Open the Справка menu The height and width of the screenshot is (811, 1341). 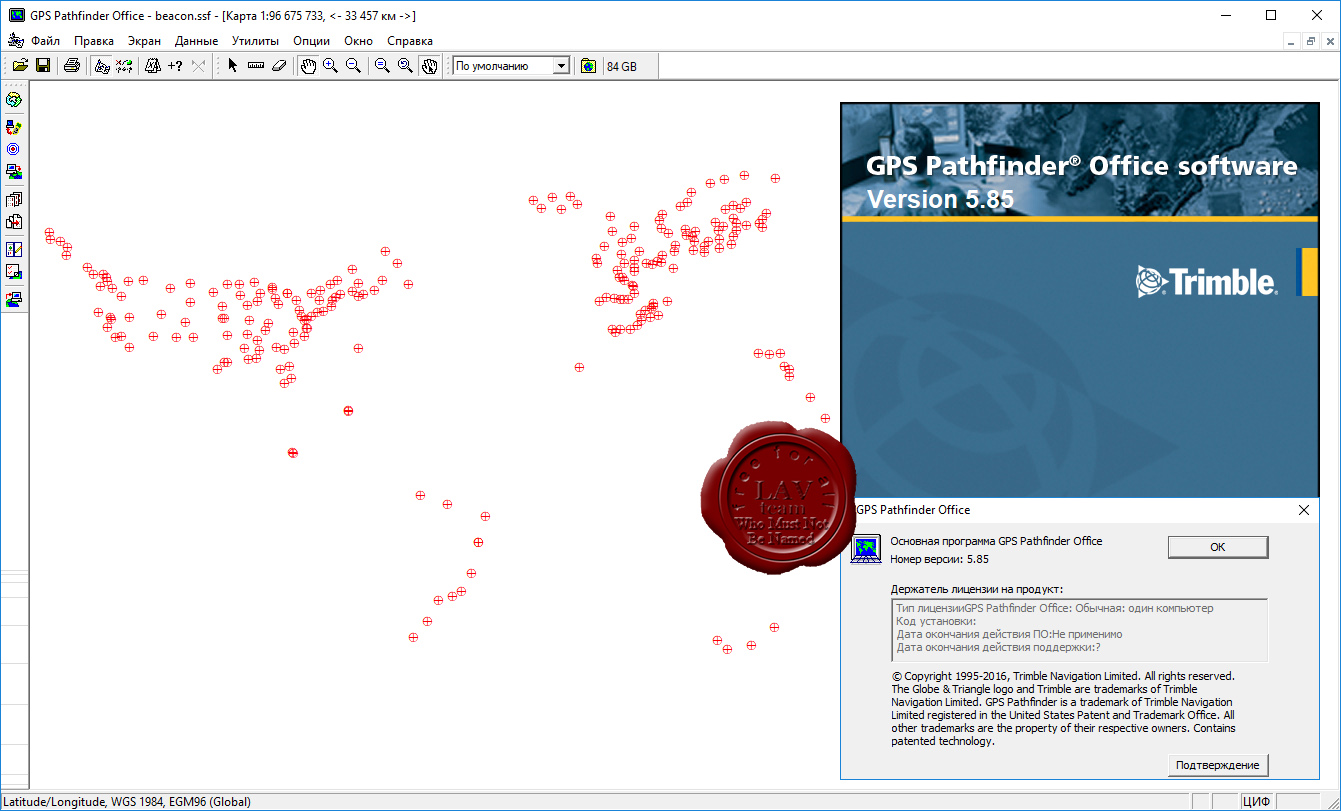[410, 41]
